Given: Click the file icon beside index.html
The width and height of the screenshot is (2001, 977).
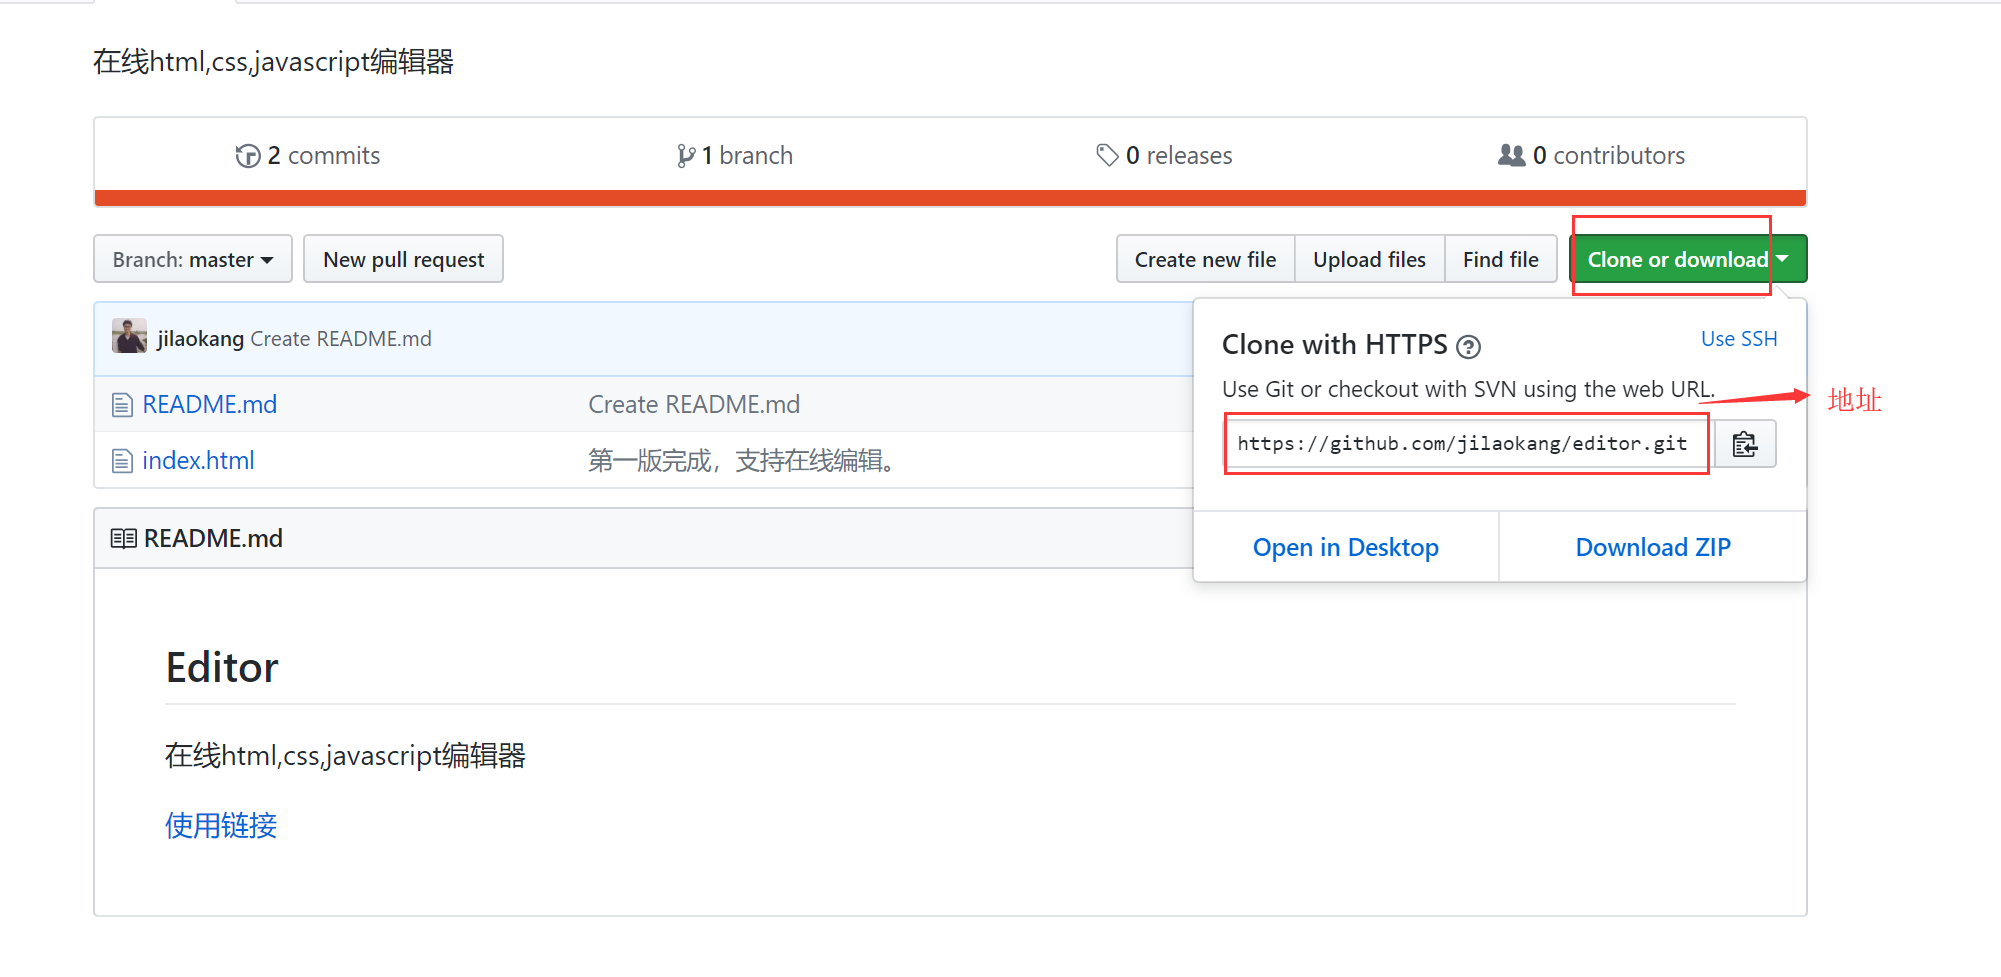Looking at the screenshot, I should (122, 461).
